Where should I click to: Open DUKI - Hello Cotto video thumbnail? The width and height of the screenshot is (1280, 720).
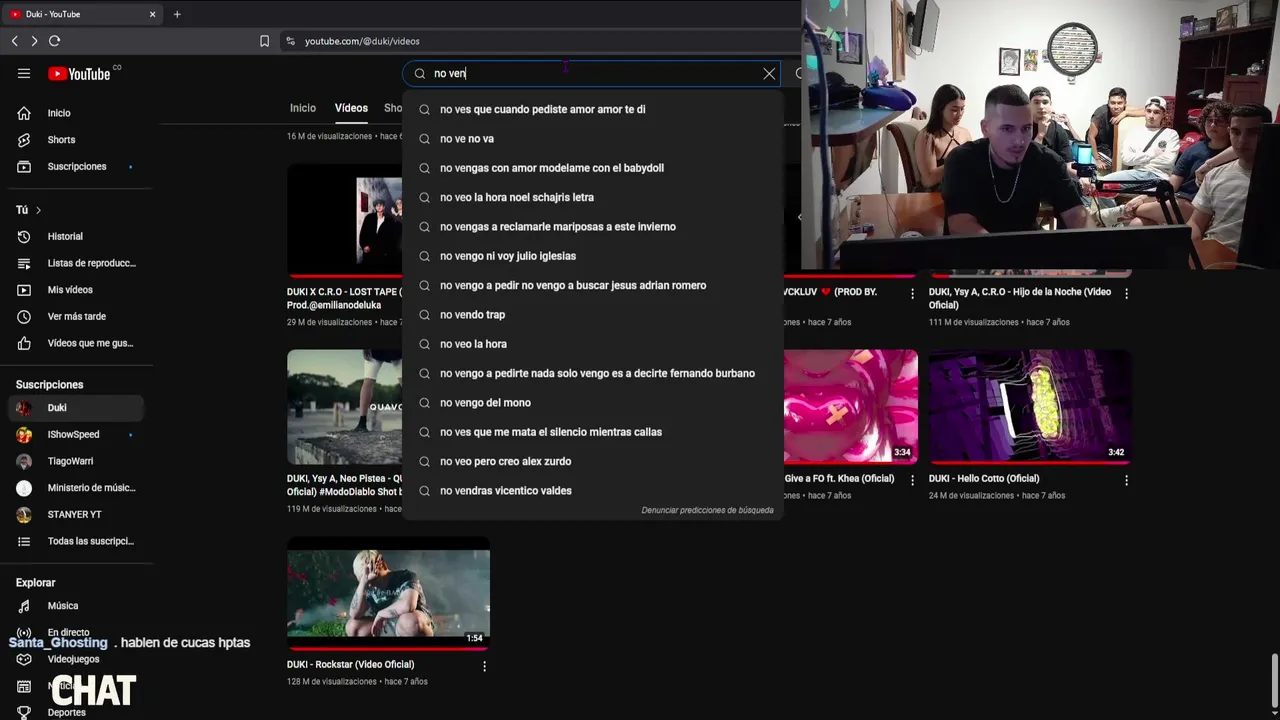coord(1030,407)
